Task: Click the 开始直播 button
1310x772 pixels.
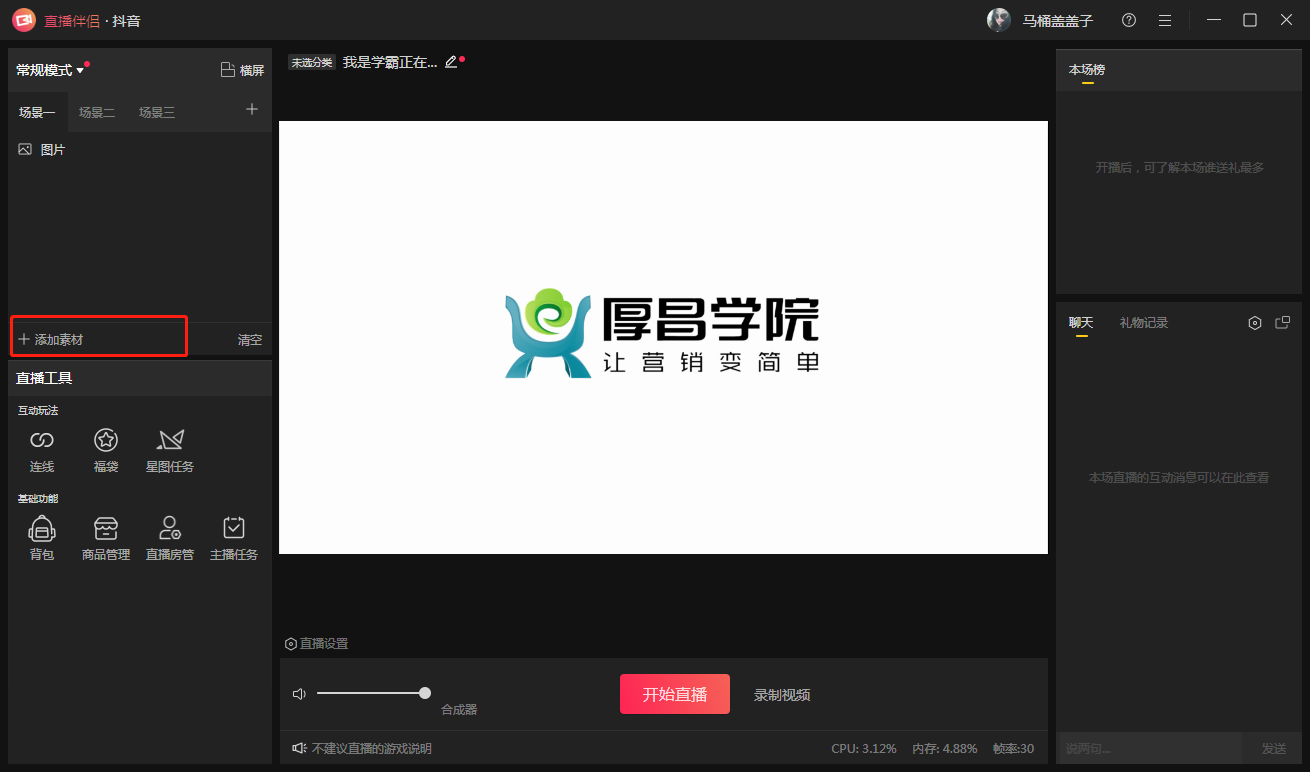Action: (675, 694)
